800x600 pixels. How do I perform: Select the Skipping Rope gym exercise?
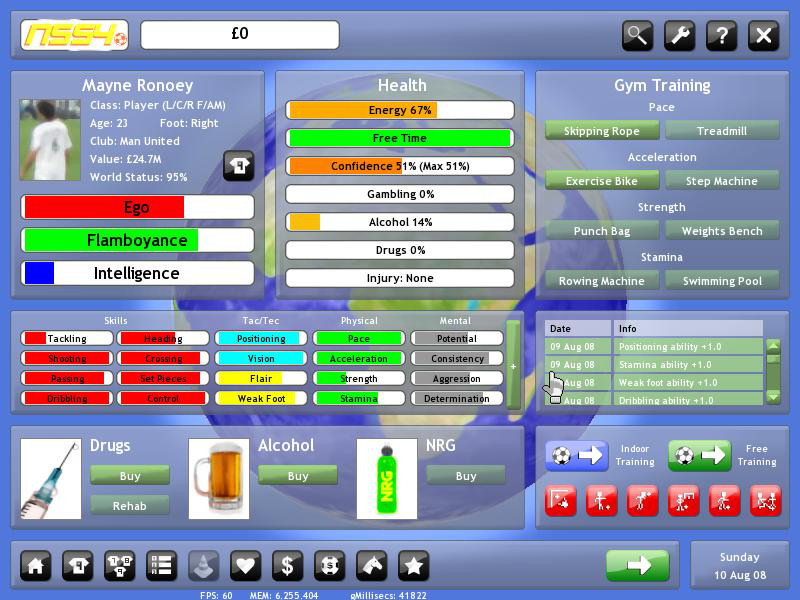602,131
